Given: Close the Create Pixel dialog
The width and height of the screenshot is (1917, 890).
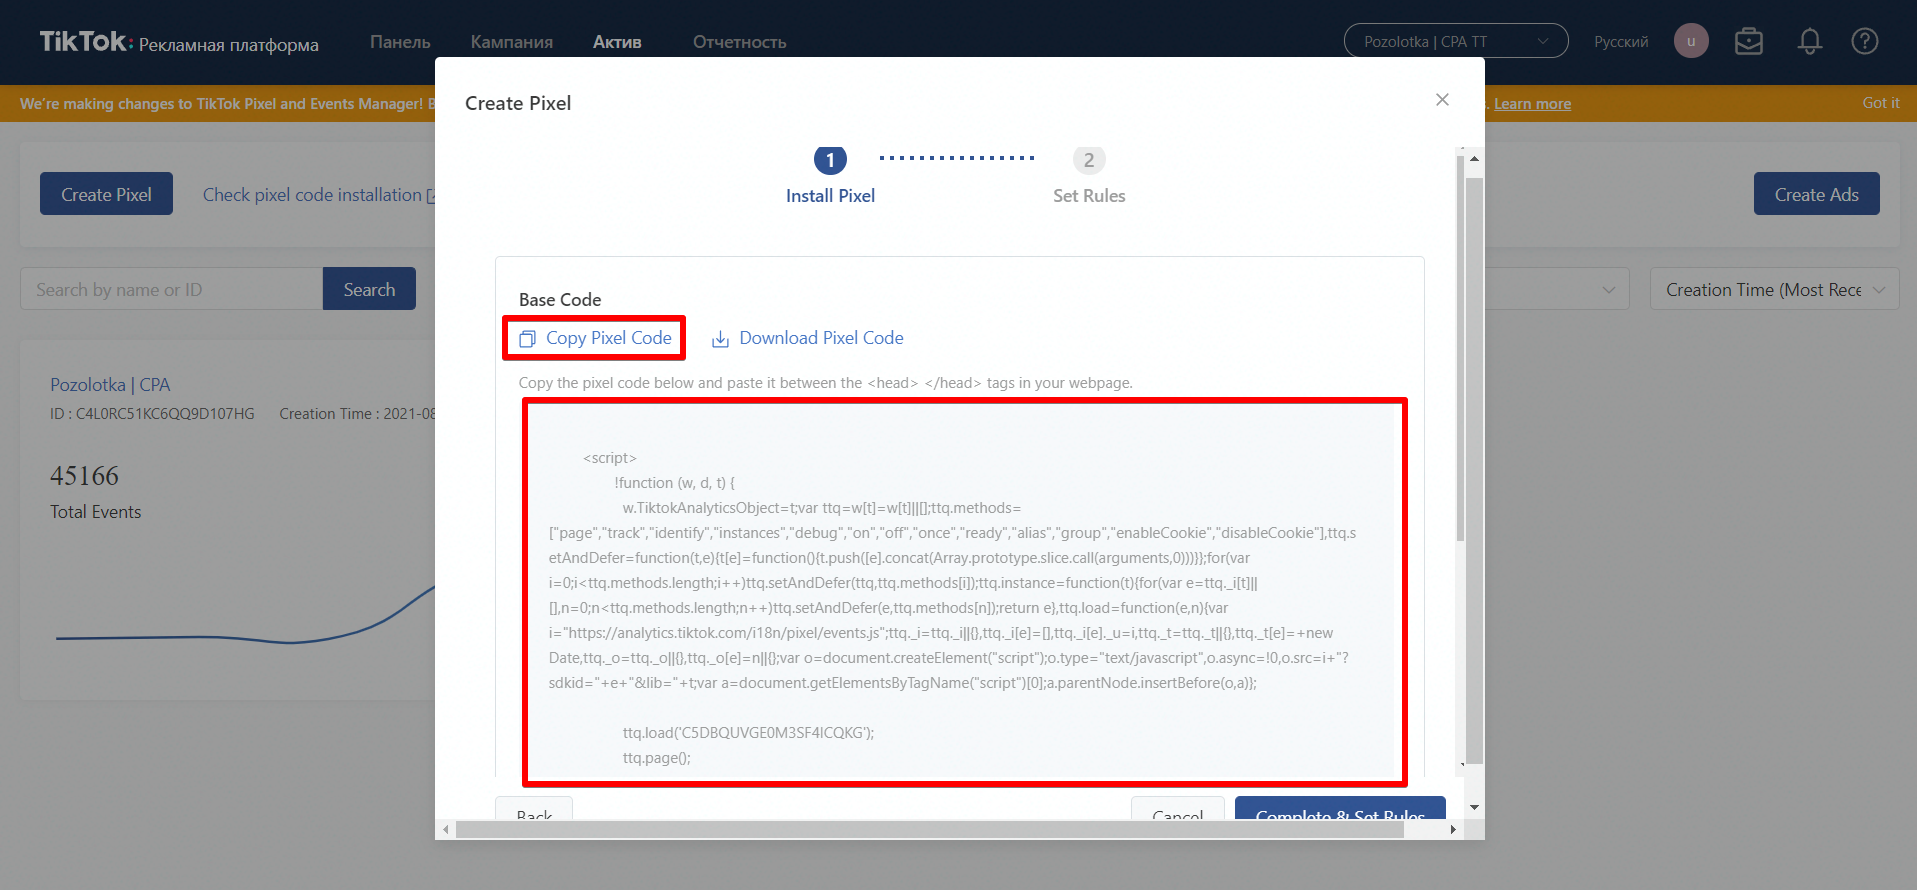Looking at the screenshot, I should coord(1442,100).
